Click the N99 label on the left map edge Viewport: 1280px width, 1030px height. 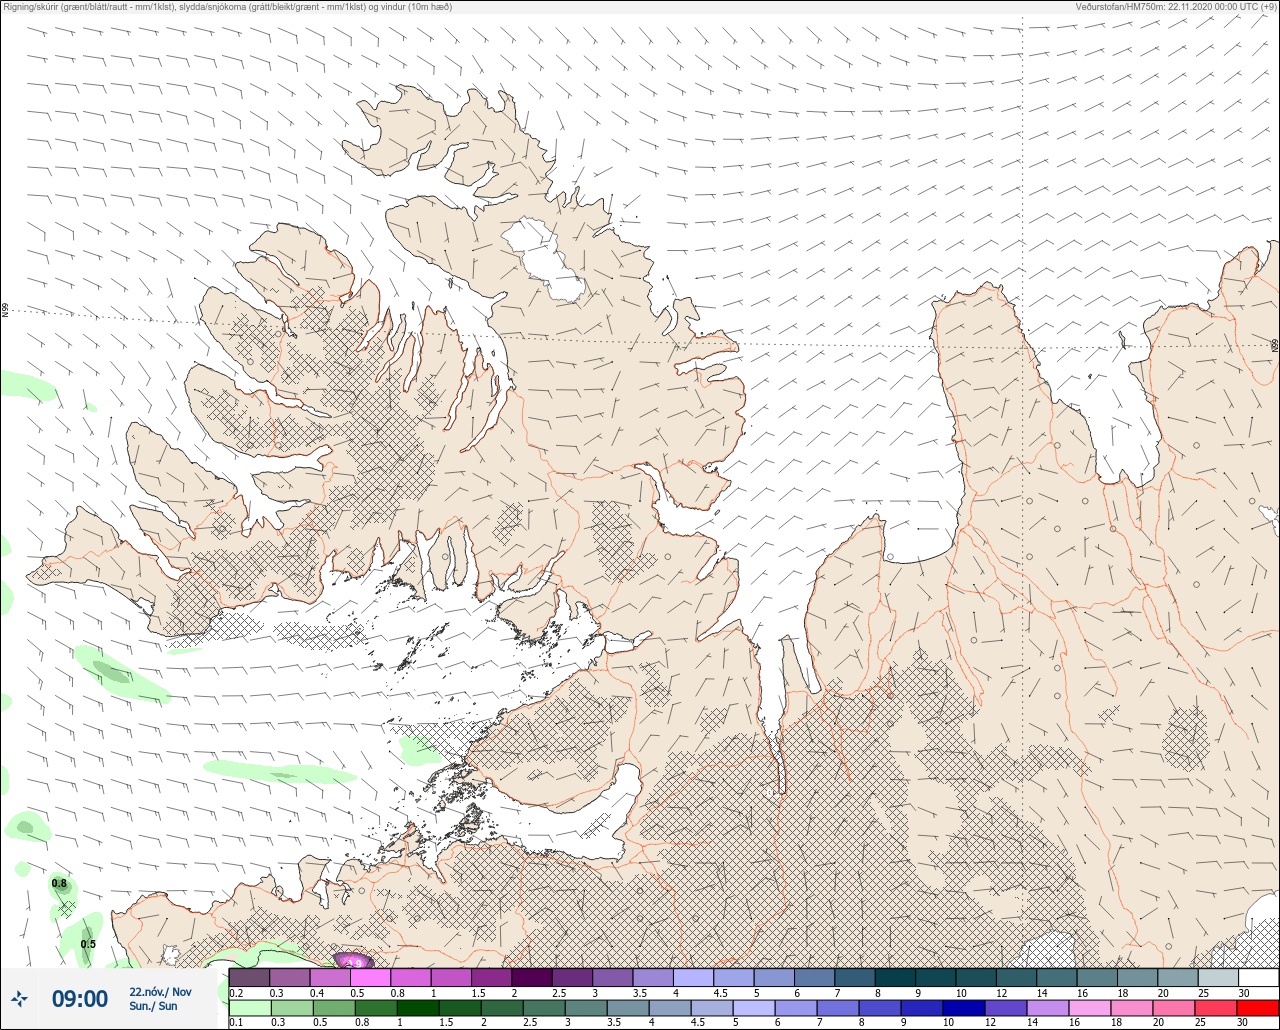click(x=5, y=311)
